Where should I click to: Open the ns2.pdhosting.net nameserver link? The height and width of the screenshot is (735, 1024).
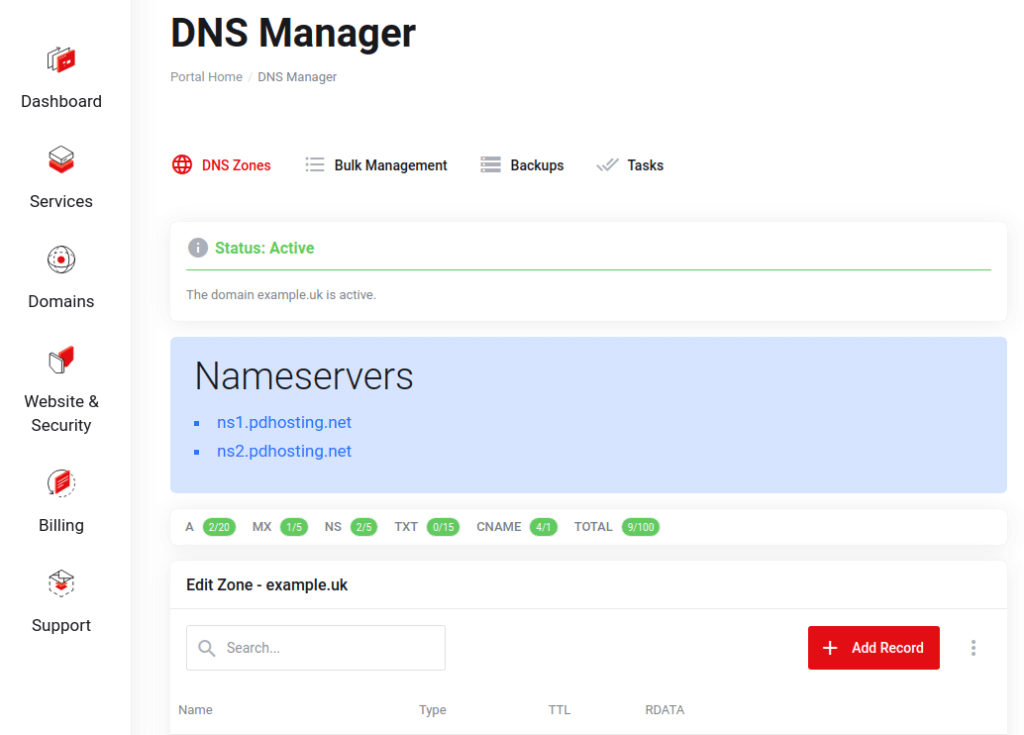point(284,451)
